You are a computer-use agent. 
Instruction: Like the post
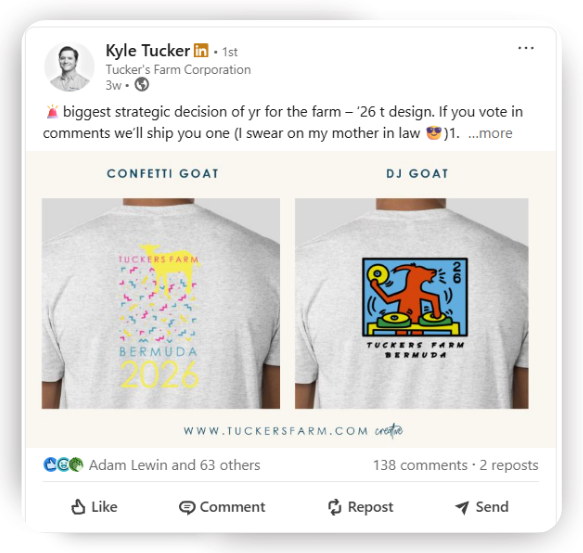pos(94,507)
